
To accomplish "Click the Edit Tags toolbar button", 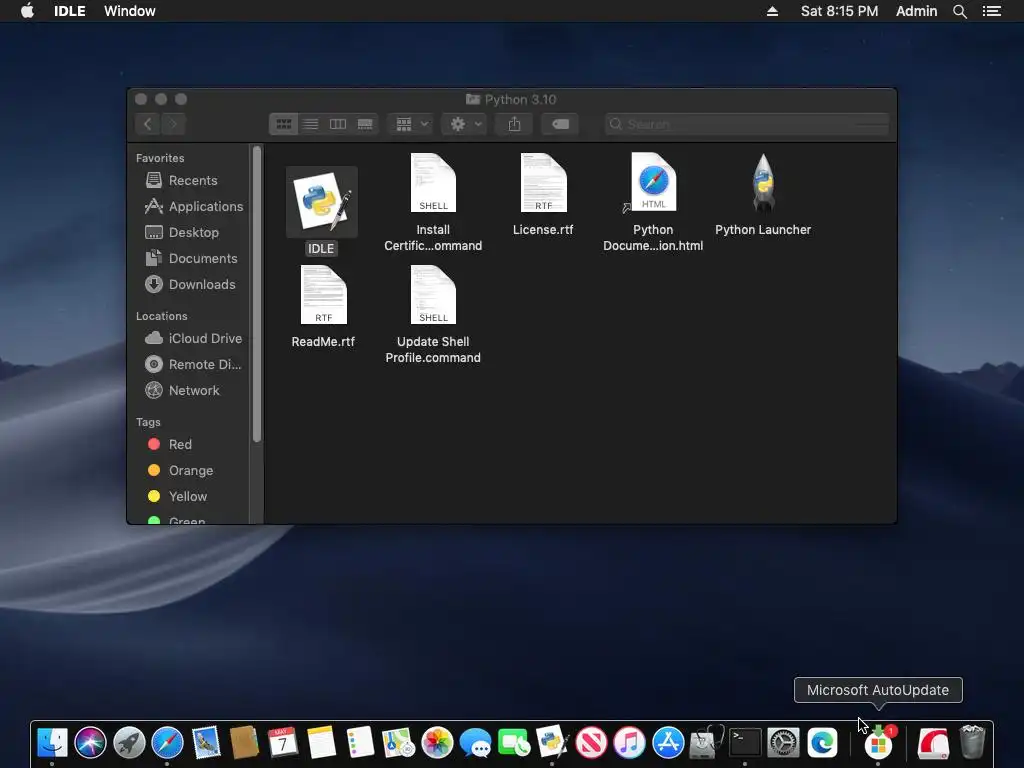I will click(x=560, y=124).
